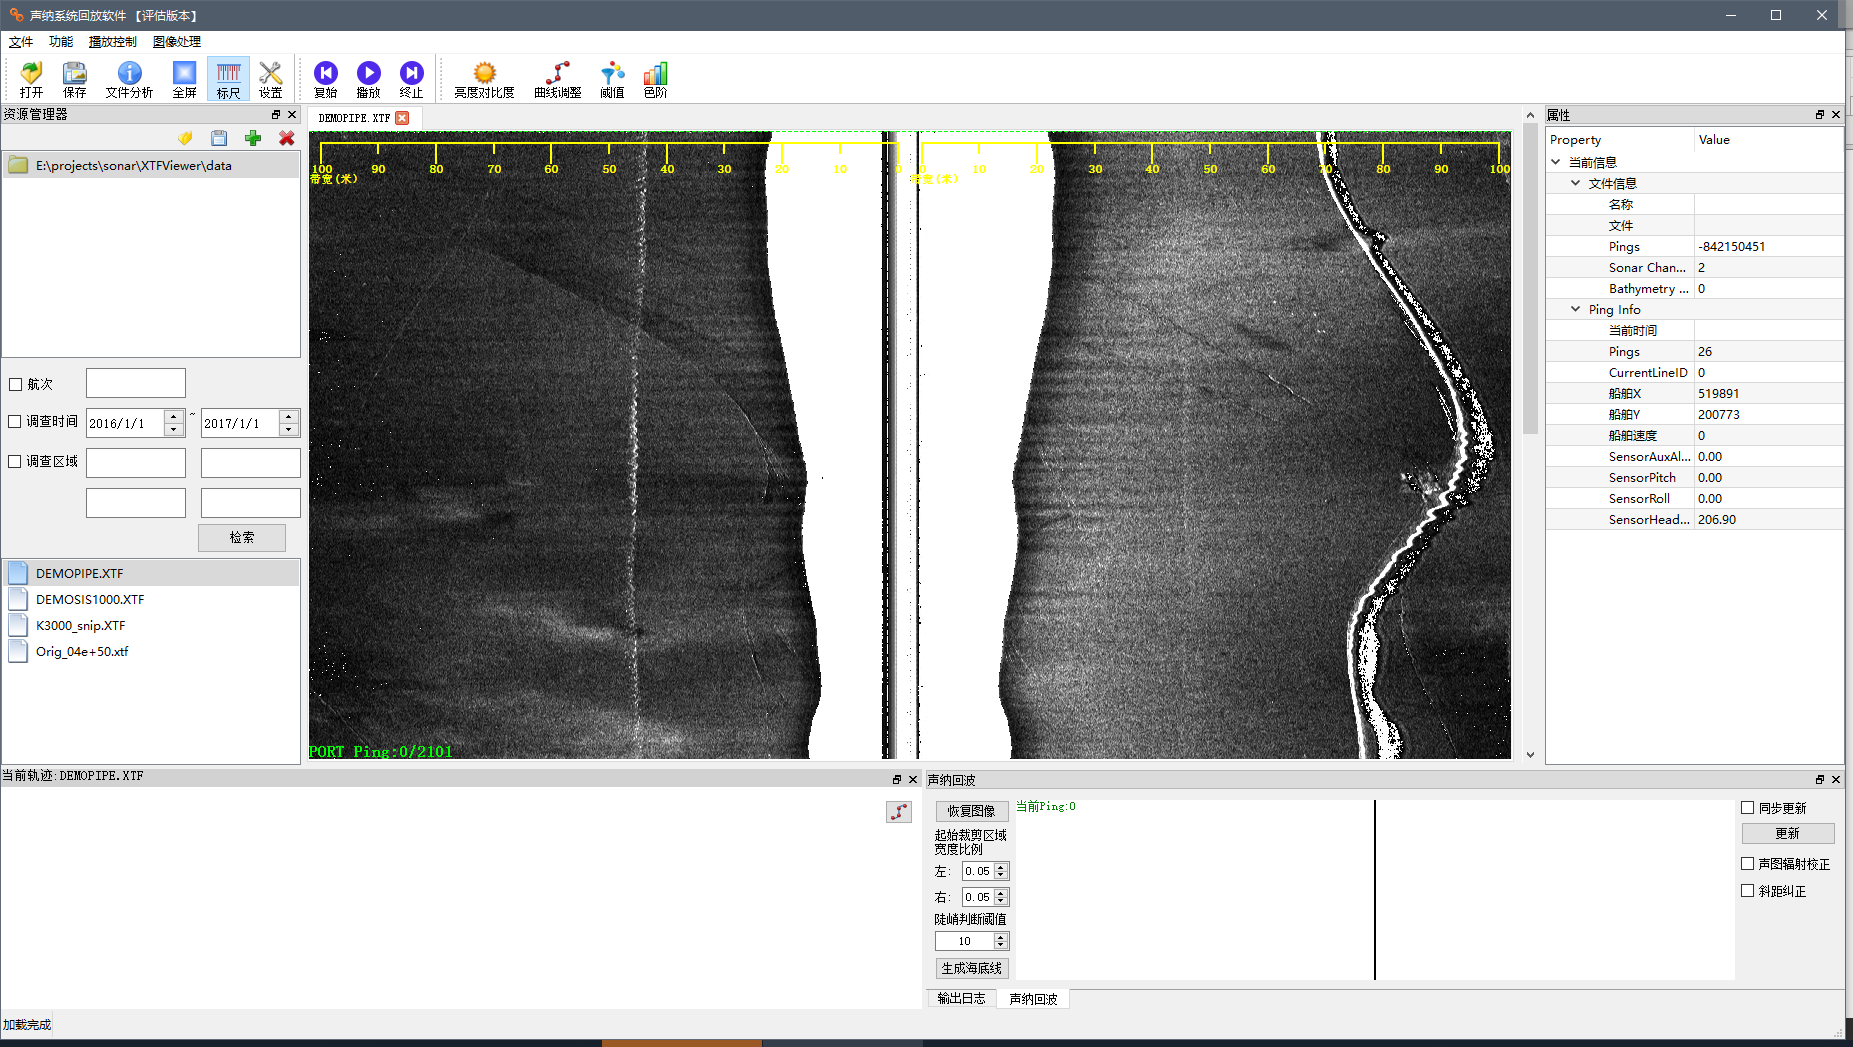This screenshot has width=1853, height=1047.
Task: Check the 同步更新 option
Action: pyautogui.click(x=1748, y=808)
